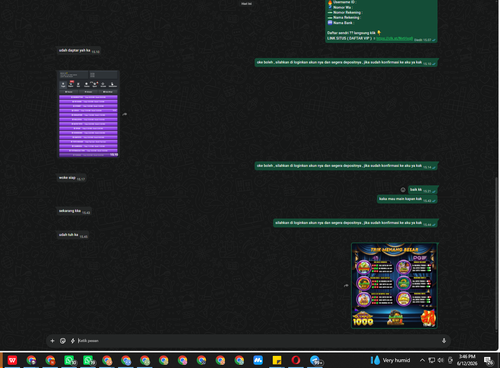Open second WhatsApp icon in taskbar

tap(88, 360)
